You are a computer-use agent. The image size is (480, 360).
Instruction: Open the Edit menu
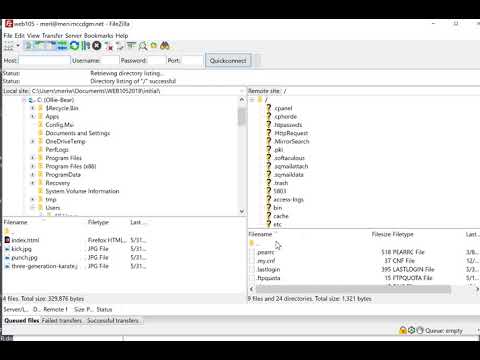pos(20,35)
